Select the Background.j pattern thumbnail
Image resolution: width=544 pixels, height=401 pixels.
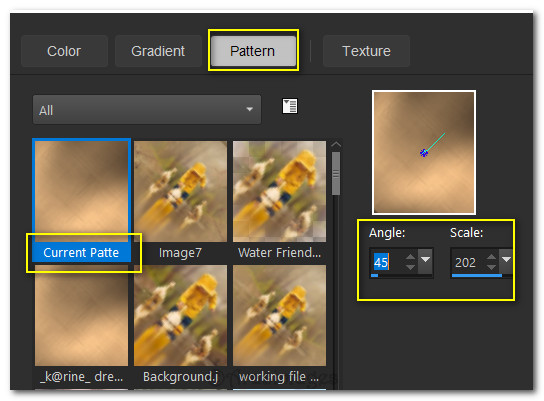180,324
